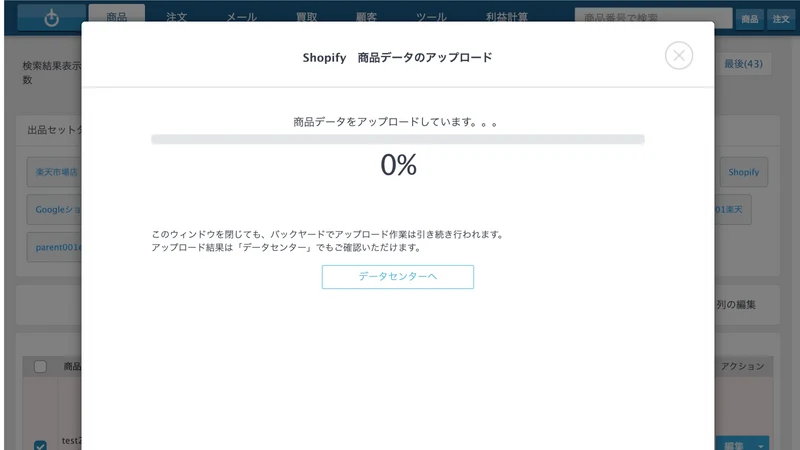
Task: Open the 顧客 menu tab
Action: [x=366, y=15]
